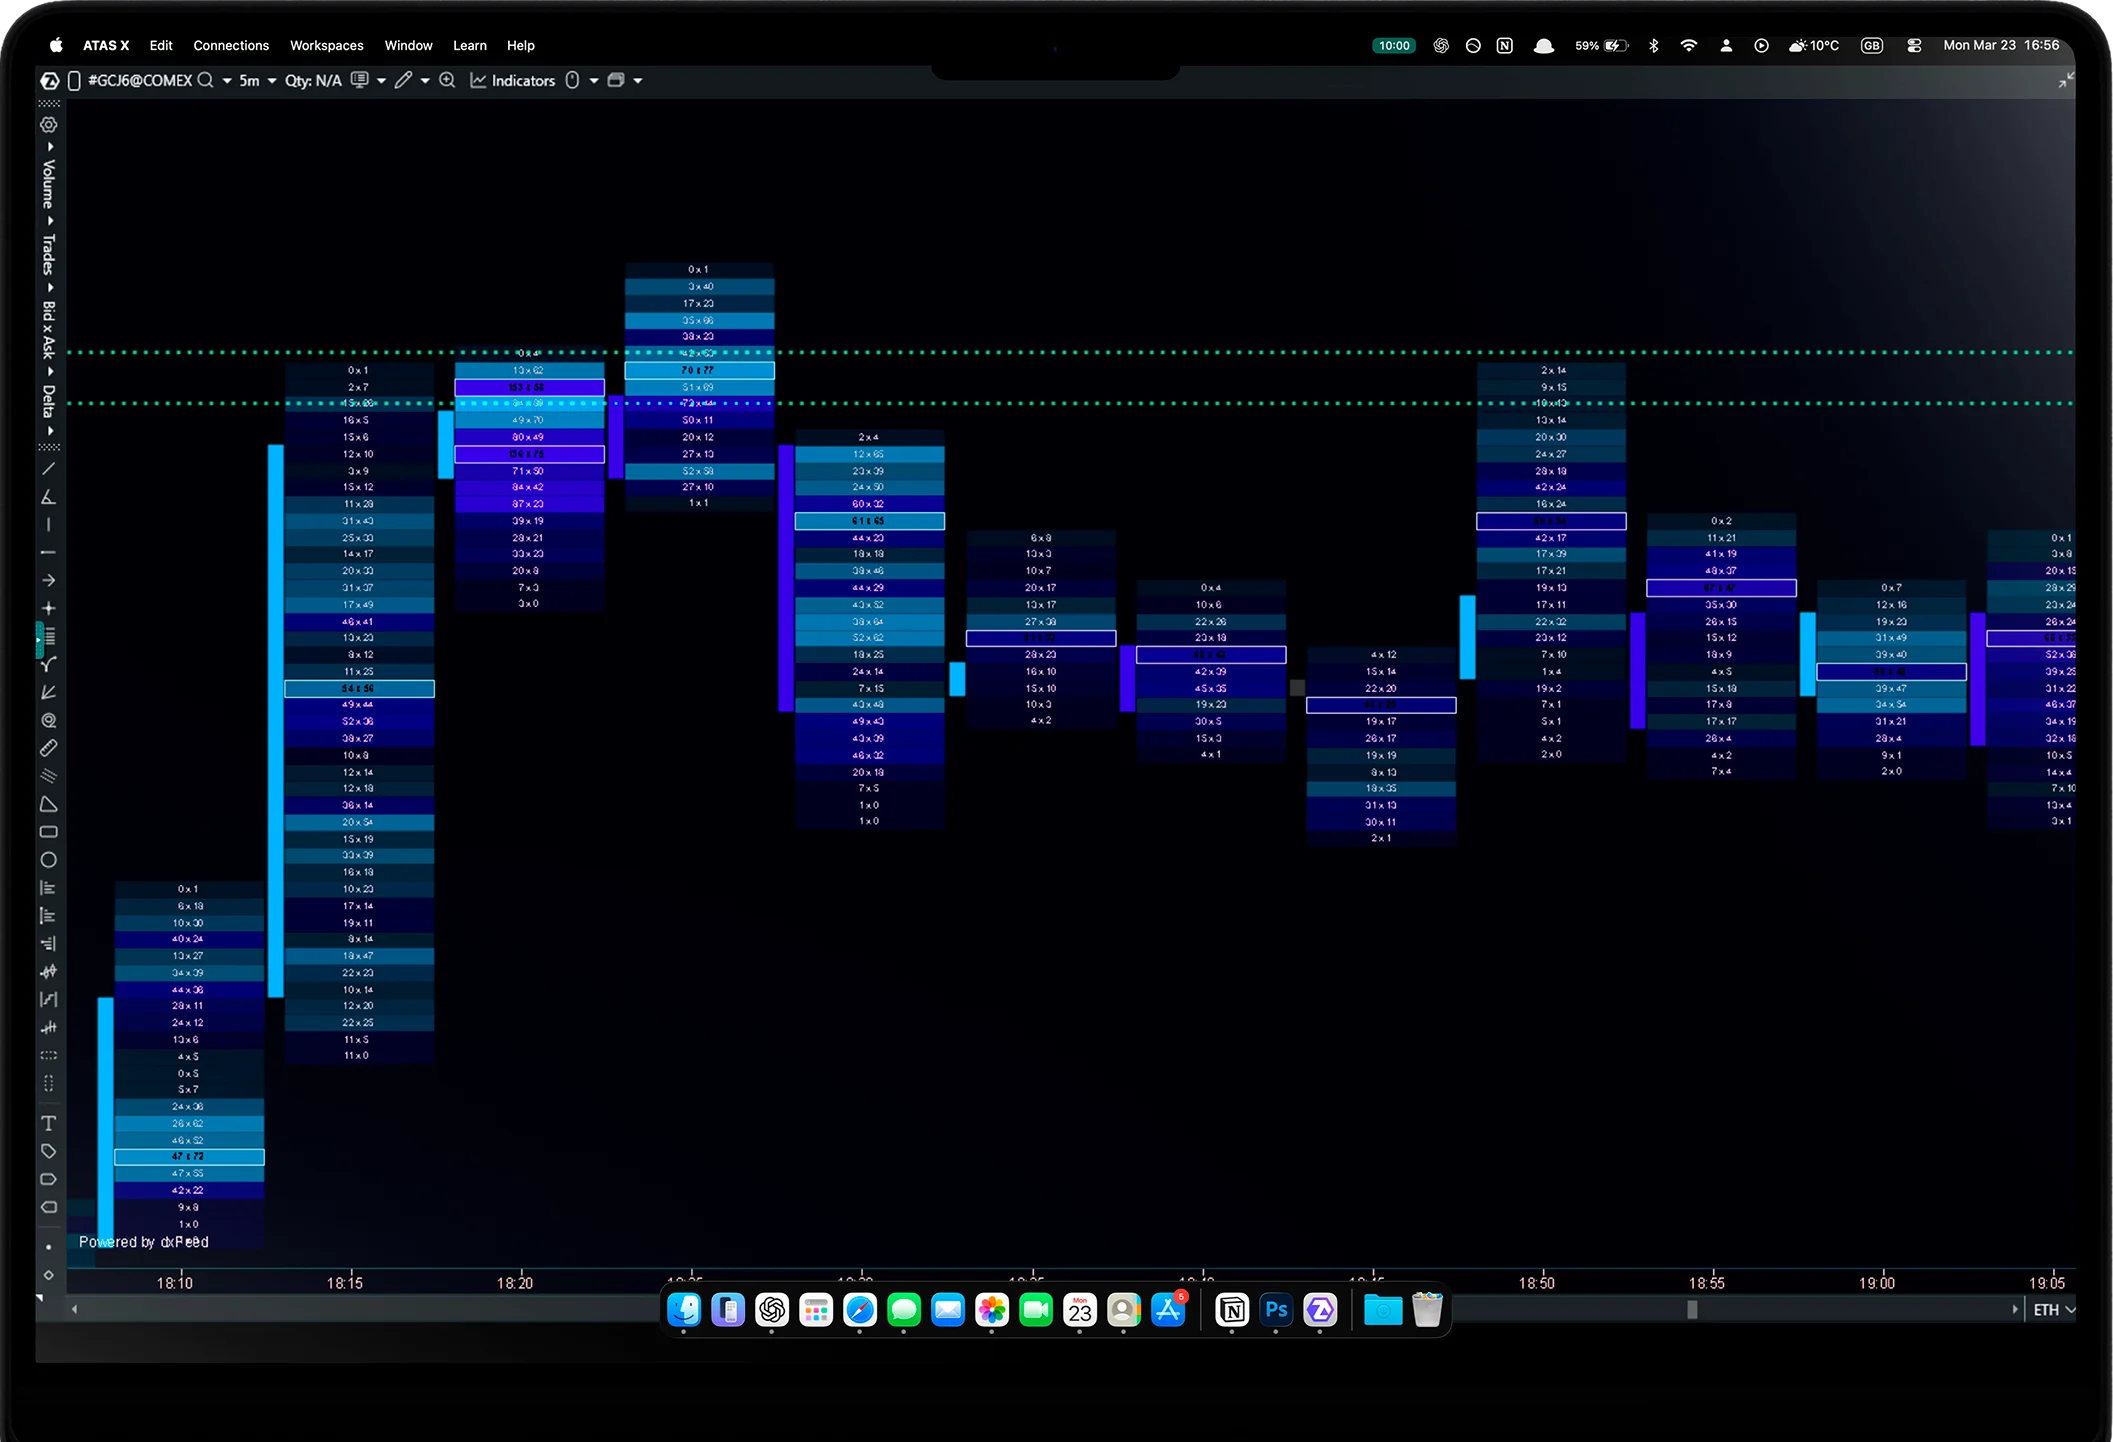Open the chart settings gear
The image size is (2113, 1442).
(x=48, y=125)
